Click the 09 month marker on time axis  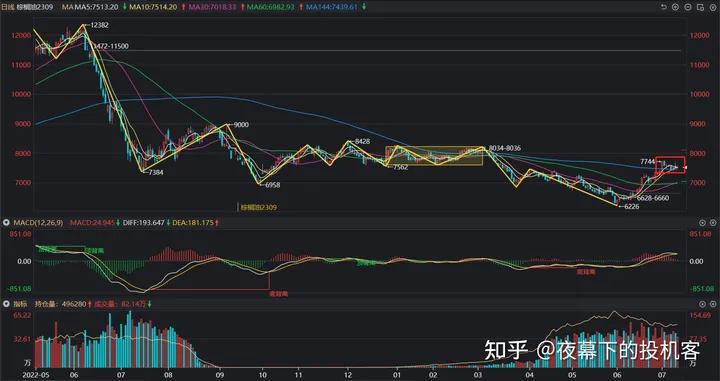(x=219, y=375)
